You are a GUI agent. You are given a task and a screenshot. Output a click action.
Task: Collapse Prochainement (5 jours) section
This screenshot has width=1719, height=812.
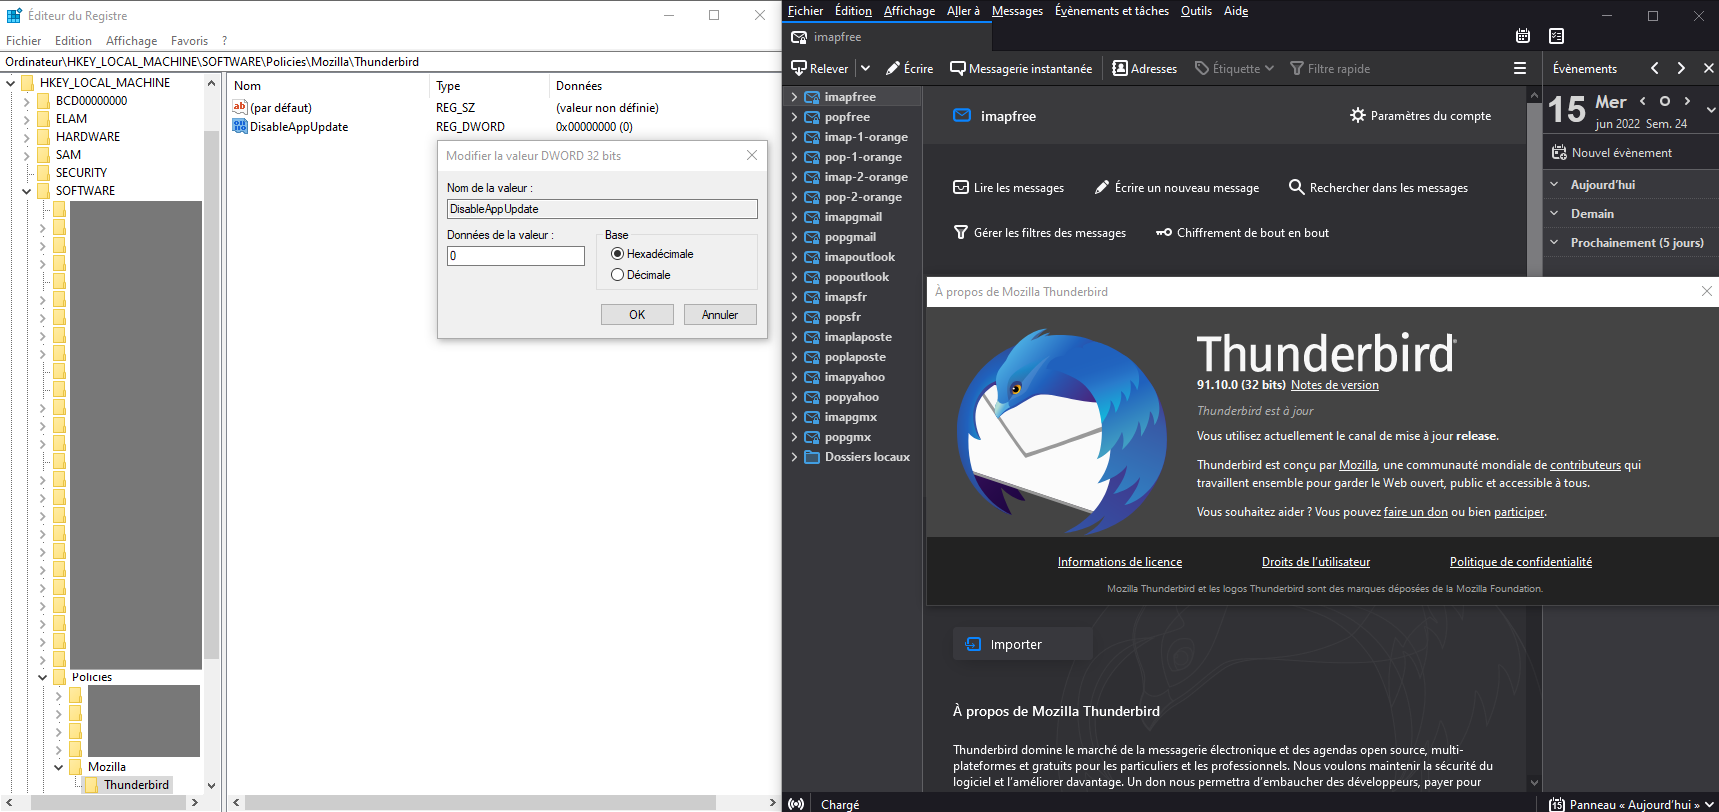[x=1554, y=243]
